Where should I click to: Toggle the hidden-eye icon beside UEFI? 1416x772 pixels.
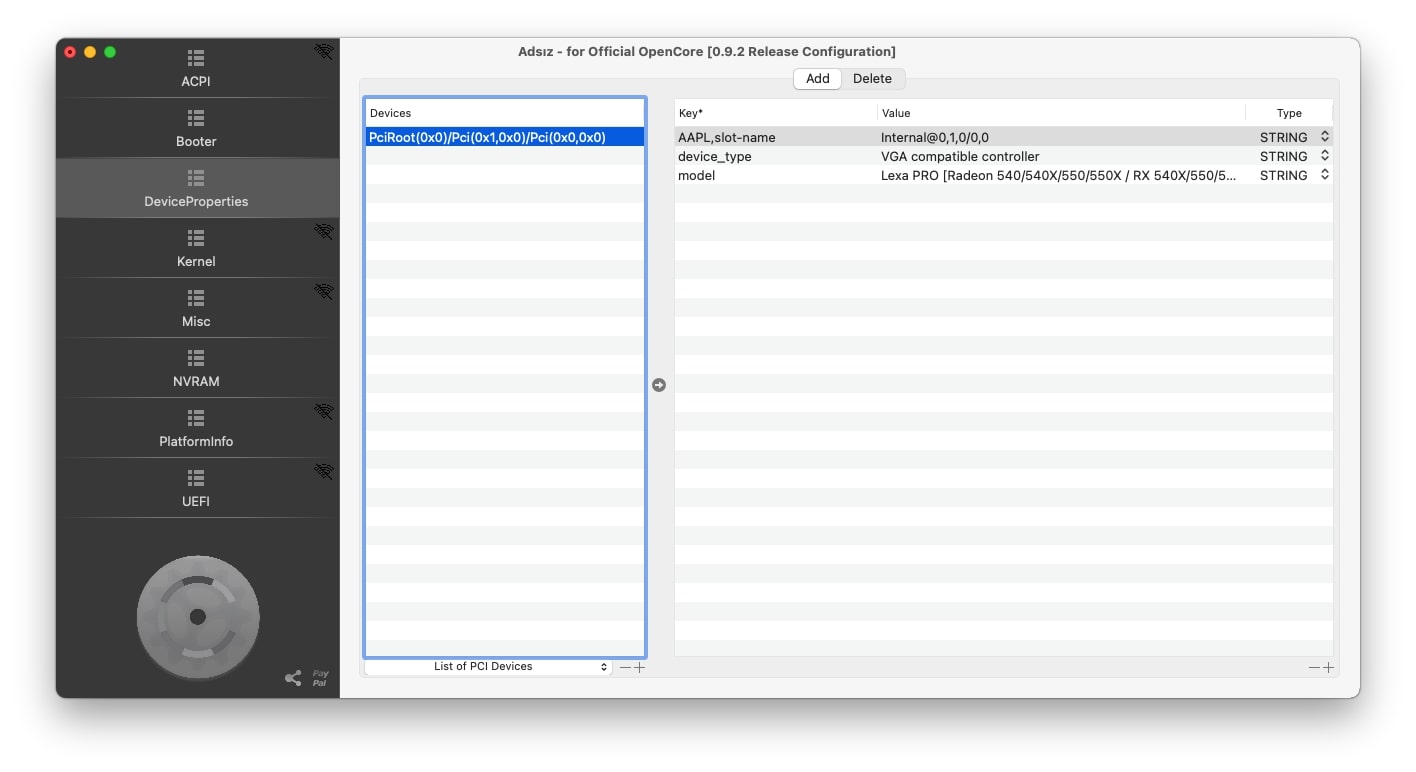(x=323, y=472)
